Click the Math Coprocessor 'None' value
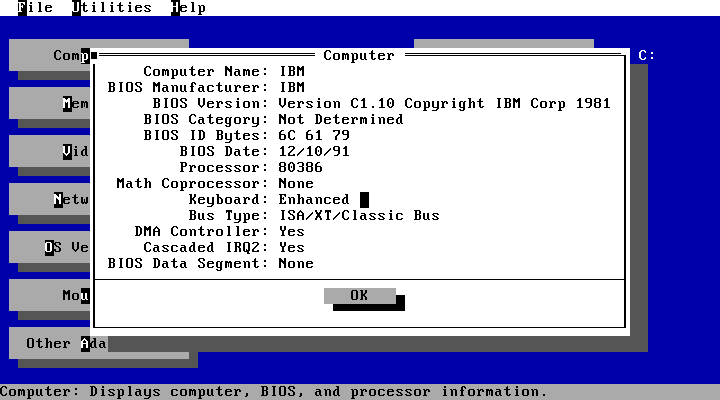 point(296,183)
